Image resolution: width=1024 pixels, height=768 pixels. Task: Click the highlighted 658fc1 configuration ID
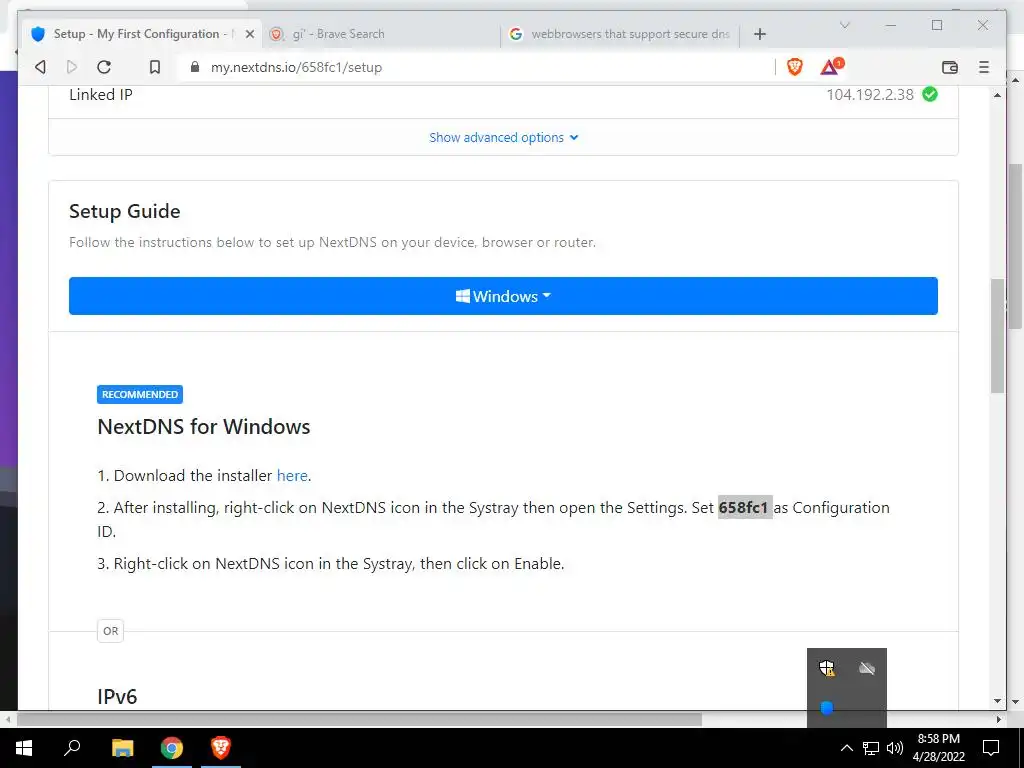(x=744, y=507)
